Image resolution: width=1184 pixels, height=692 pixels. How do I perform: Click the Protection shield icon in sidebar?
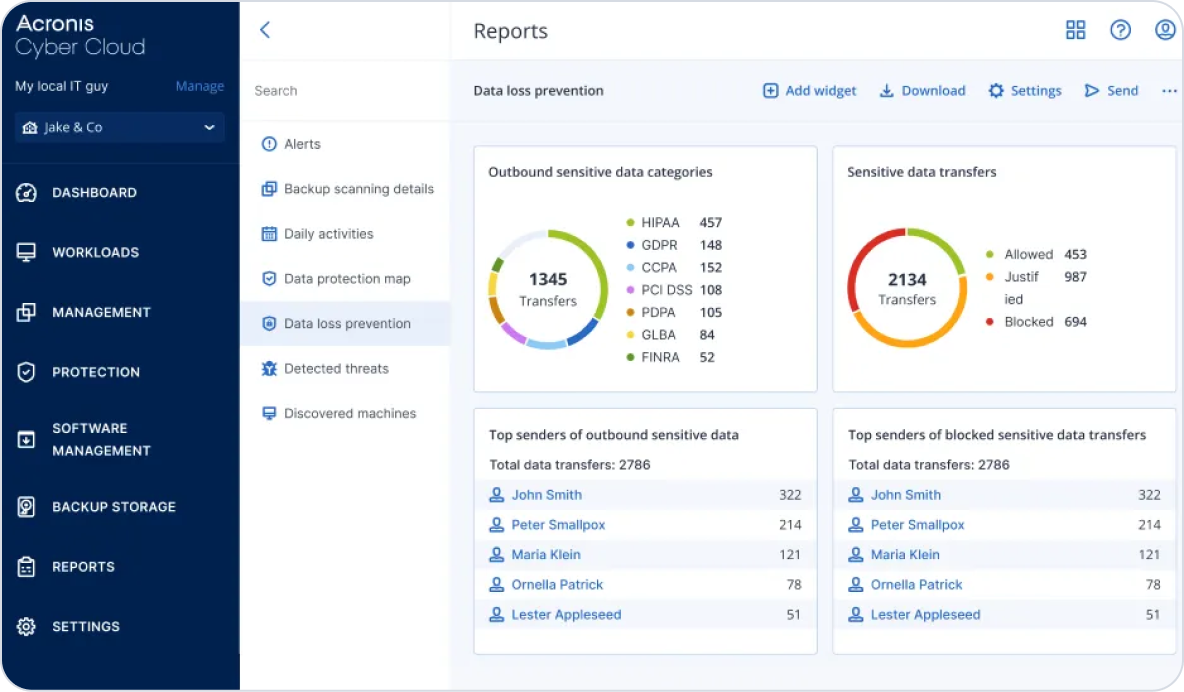coord(27,372)
